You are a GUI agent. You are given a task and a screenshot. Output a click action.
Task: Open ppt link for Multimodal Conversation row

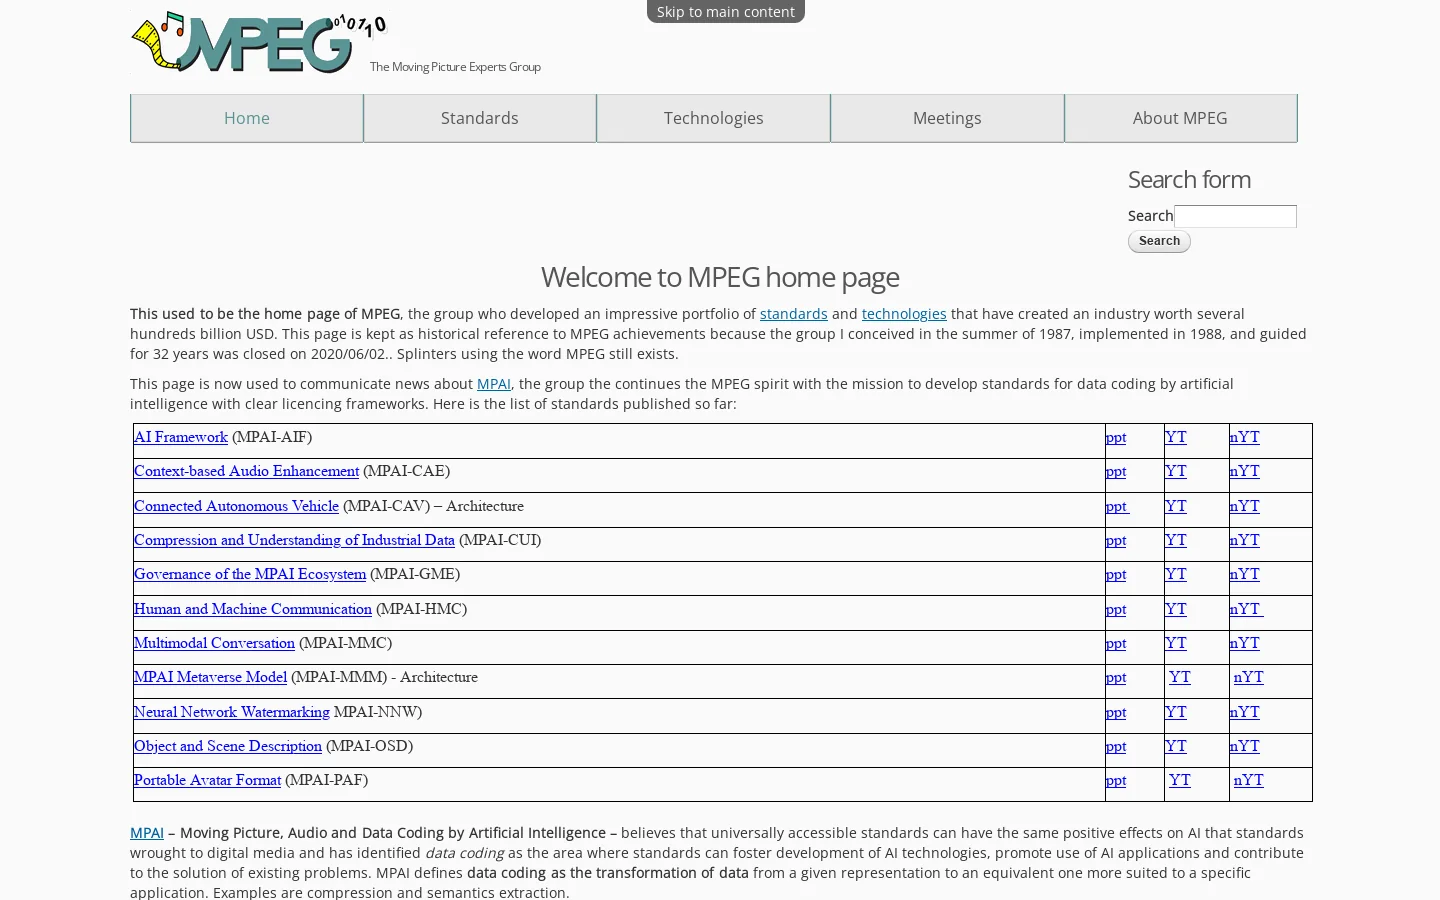tap(1116, 643)
